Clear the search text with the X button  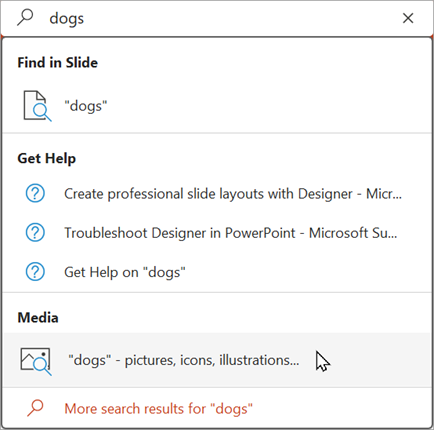408,18
